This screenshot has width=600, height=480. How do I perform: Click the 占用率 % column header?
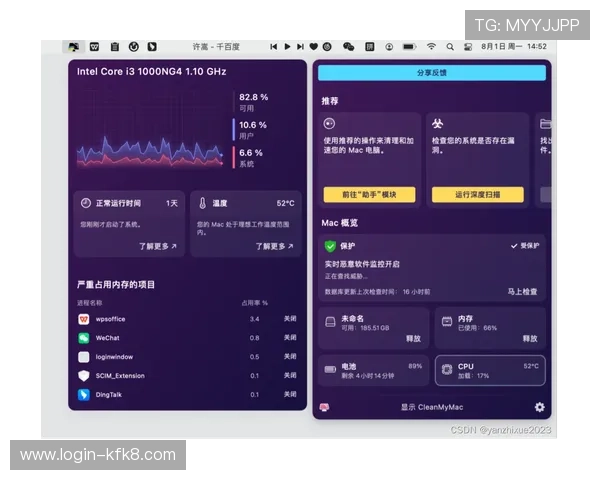coord(254,303)
